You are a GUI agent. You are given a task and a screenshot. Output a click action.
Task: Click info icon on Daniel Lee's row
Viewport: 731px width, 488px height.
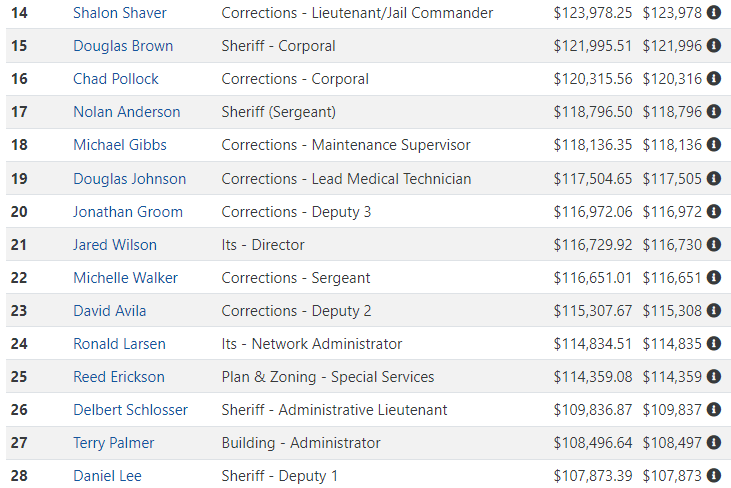coord(714,476)
